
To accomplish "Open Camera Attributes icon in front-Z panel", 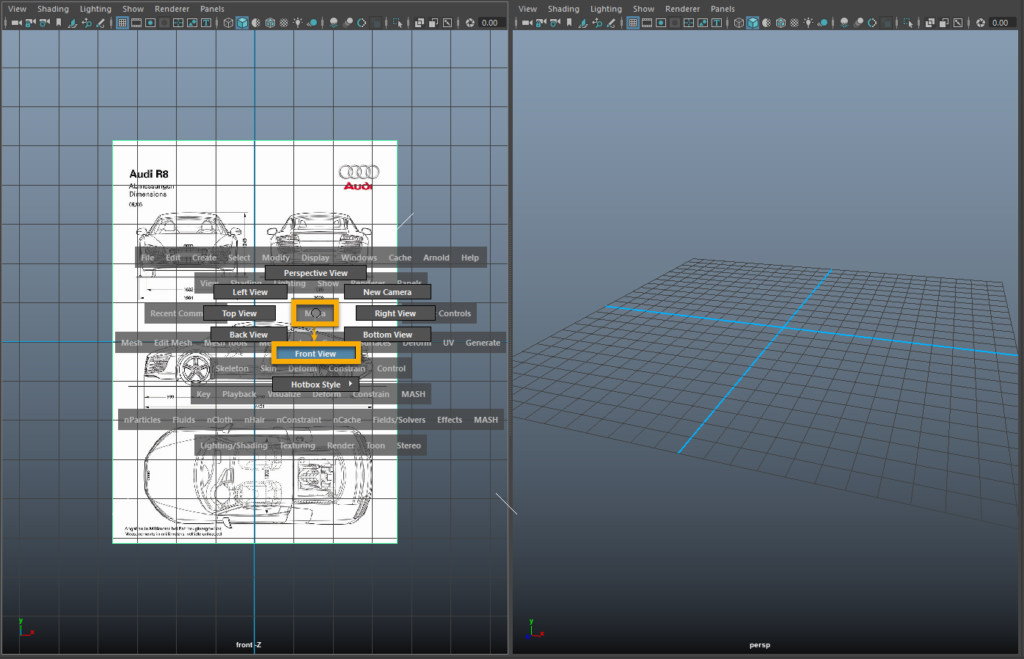I will pos(44,23).
